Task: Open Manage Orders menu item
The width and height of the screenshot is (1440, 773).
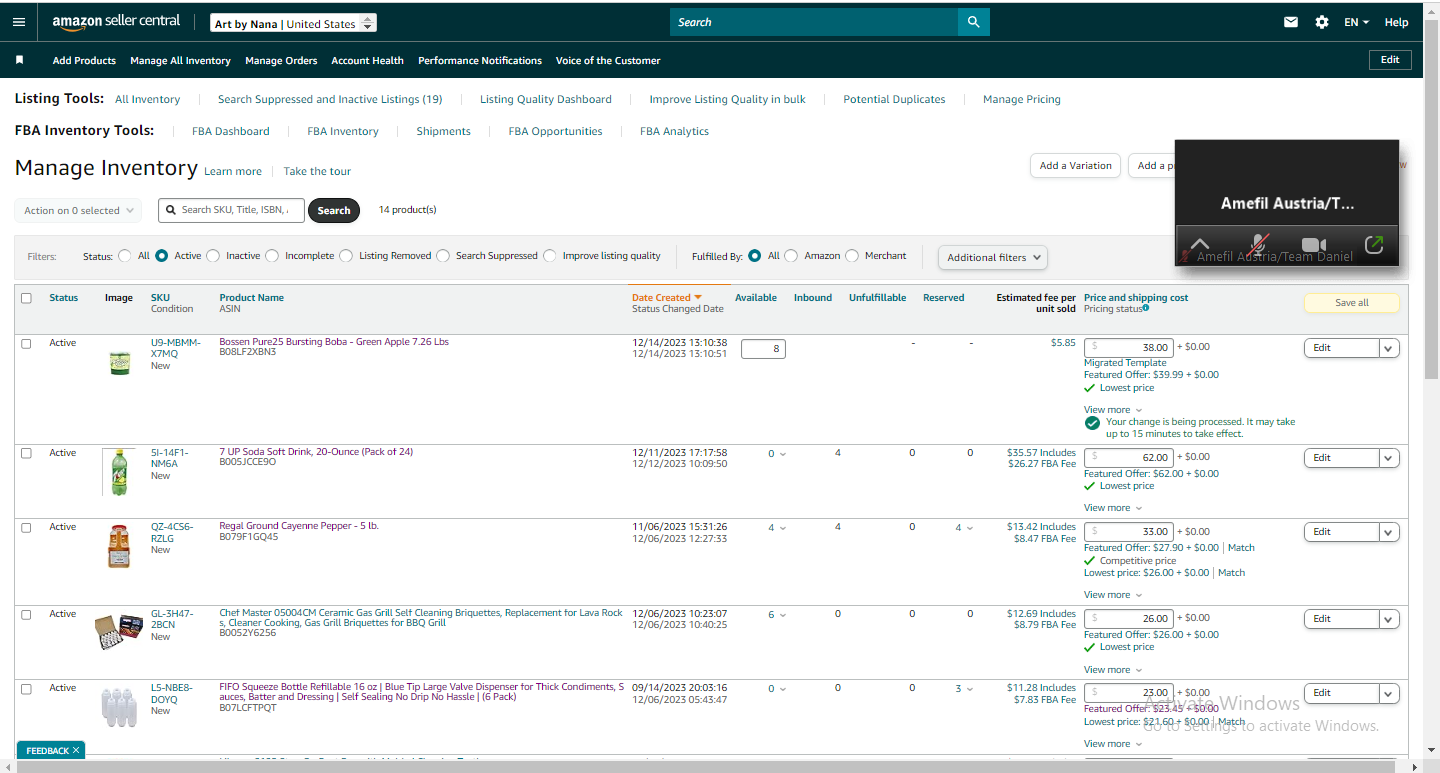Action: [281, 60]
